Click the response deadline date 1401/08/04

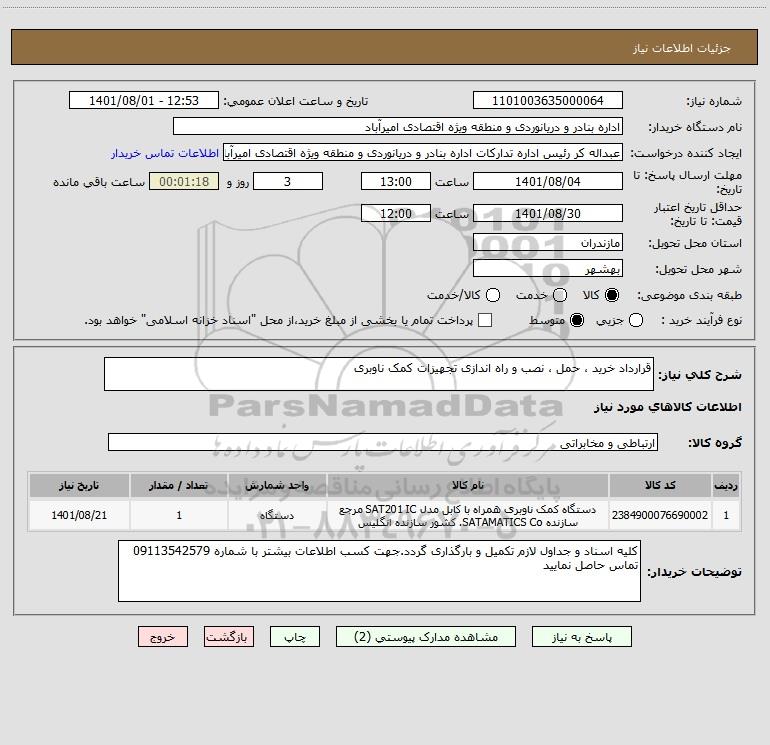[548, 182]
